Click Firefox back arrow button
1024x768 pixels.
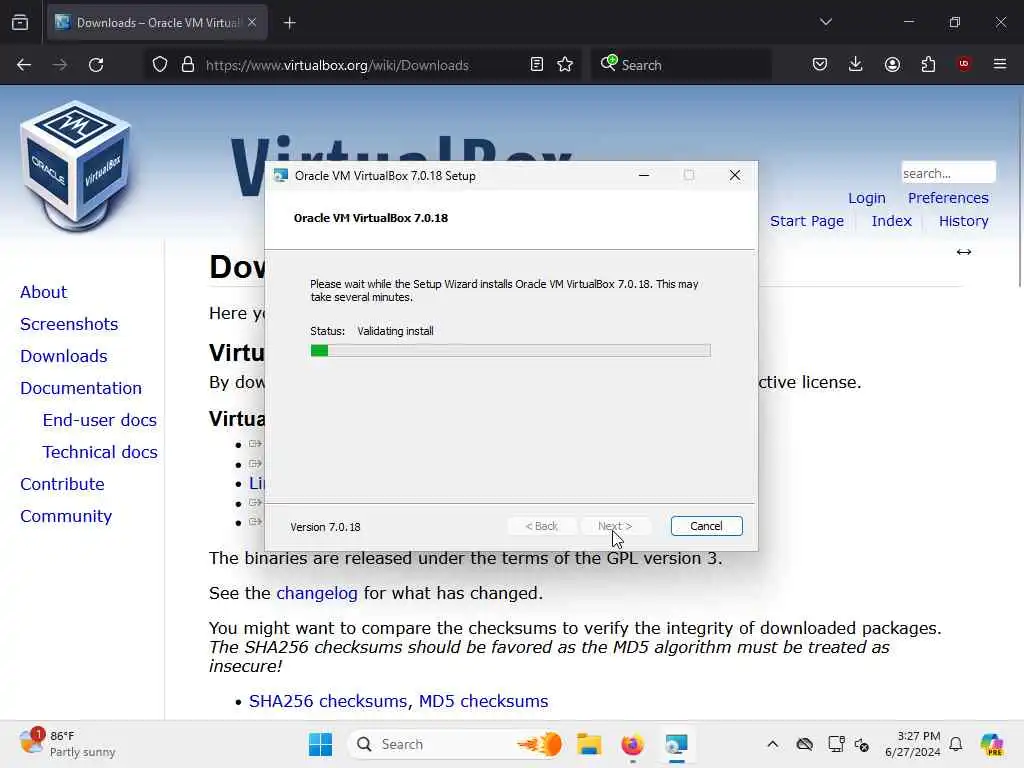[24, 65]
